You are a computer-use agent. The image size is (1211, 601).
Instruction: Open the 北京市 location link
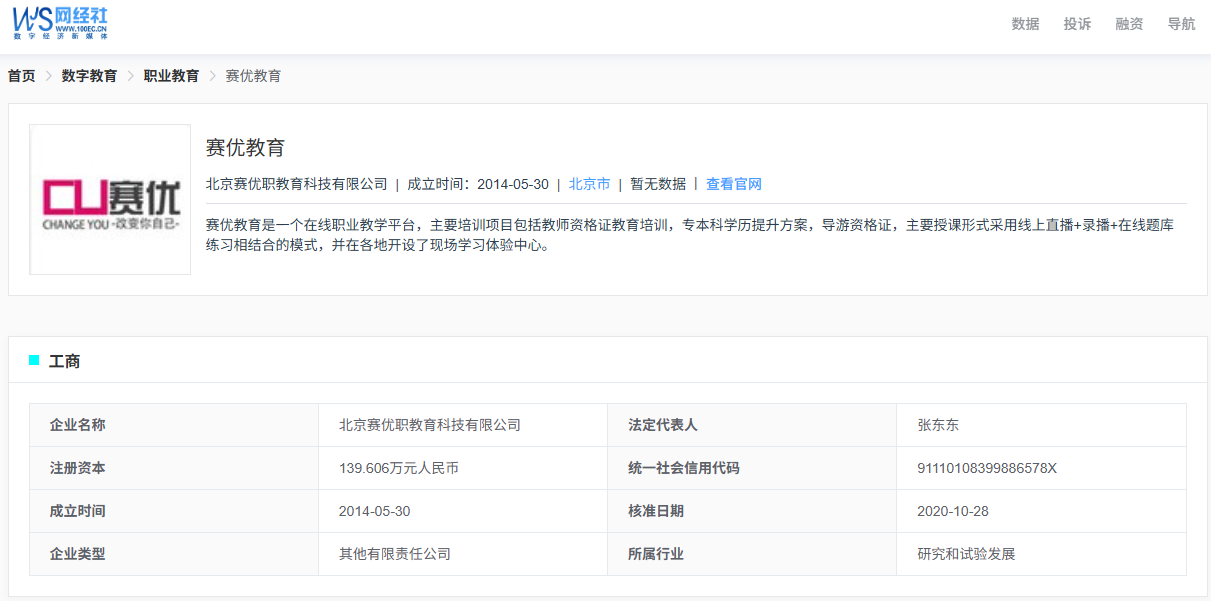589,184
